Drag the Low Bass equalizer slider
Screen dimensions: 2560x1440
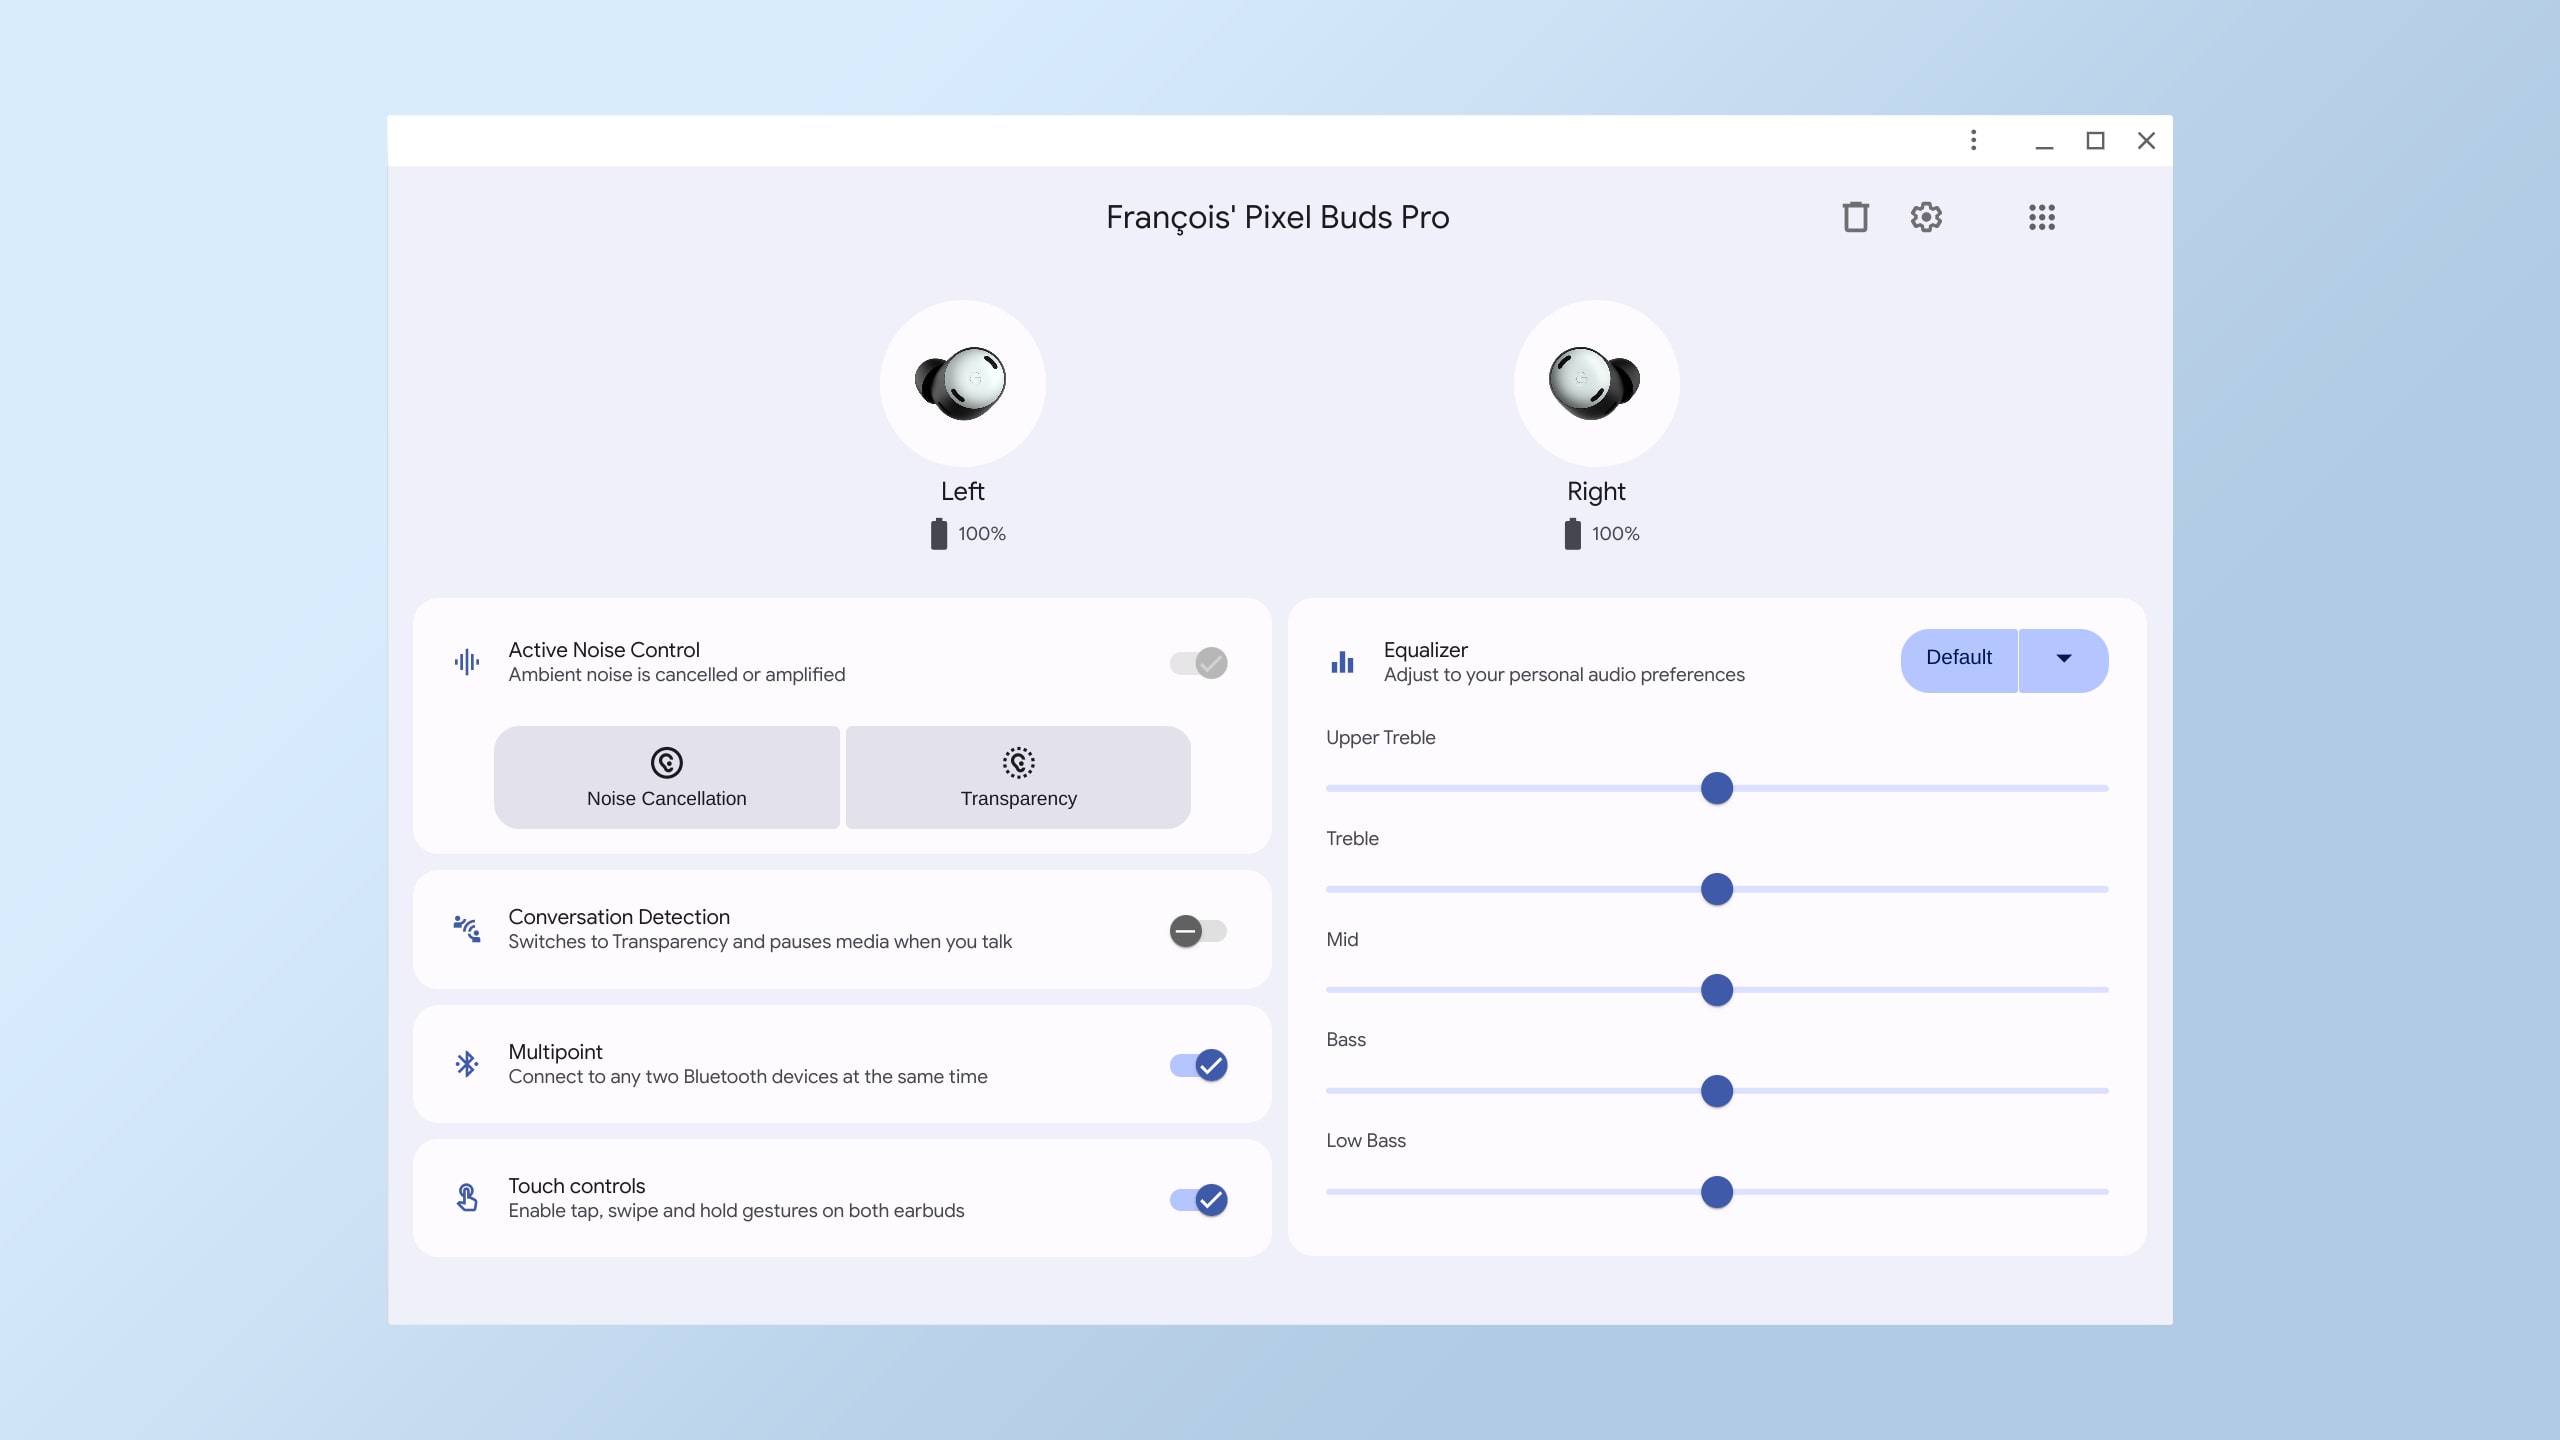coord(1718,1192)
